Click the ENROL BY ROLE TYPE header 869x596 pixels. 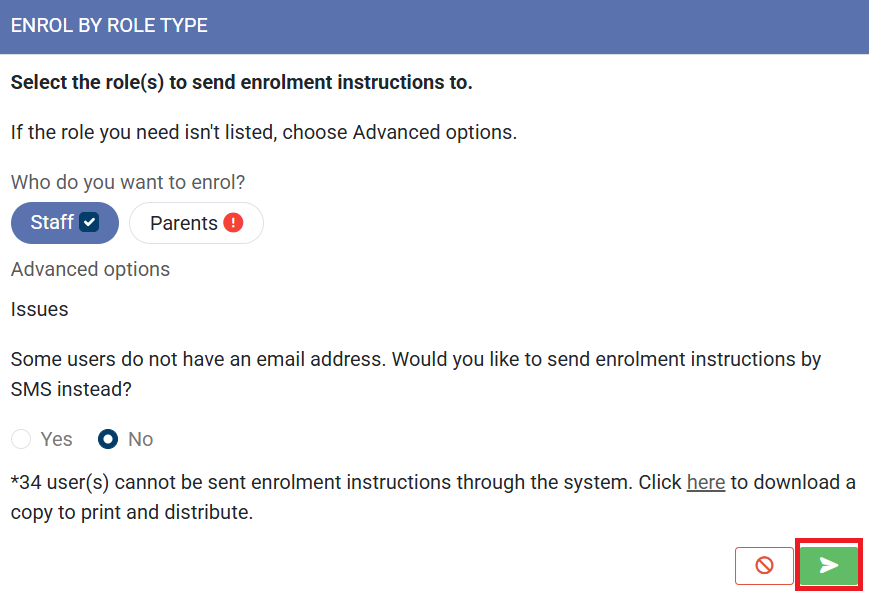(109, 26)
